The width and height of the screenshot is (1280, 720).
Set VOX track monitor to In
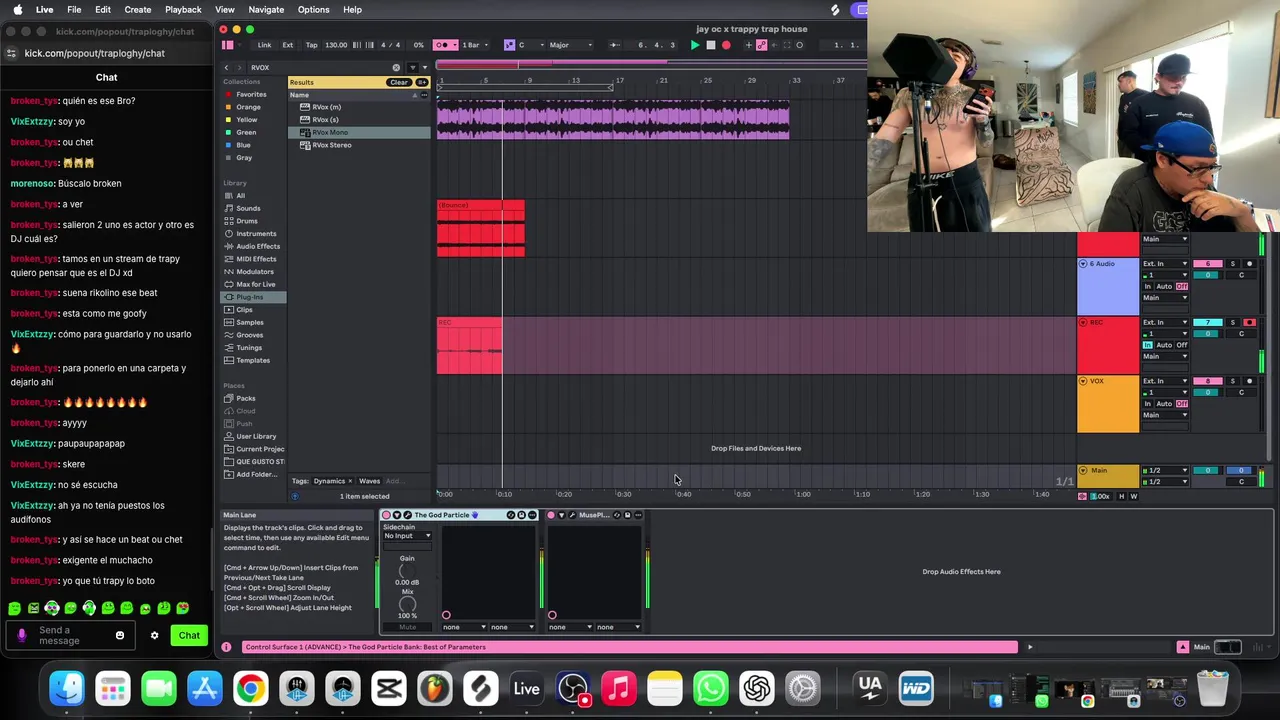(x=1148, y=404)
